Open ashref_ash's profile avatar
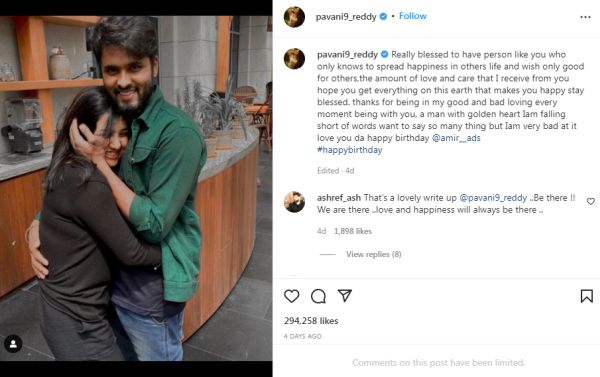Image resolution: width=600 pixels, height=377 pixels. 294,202
